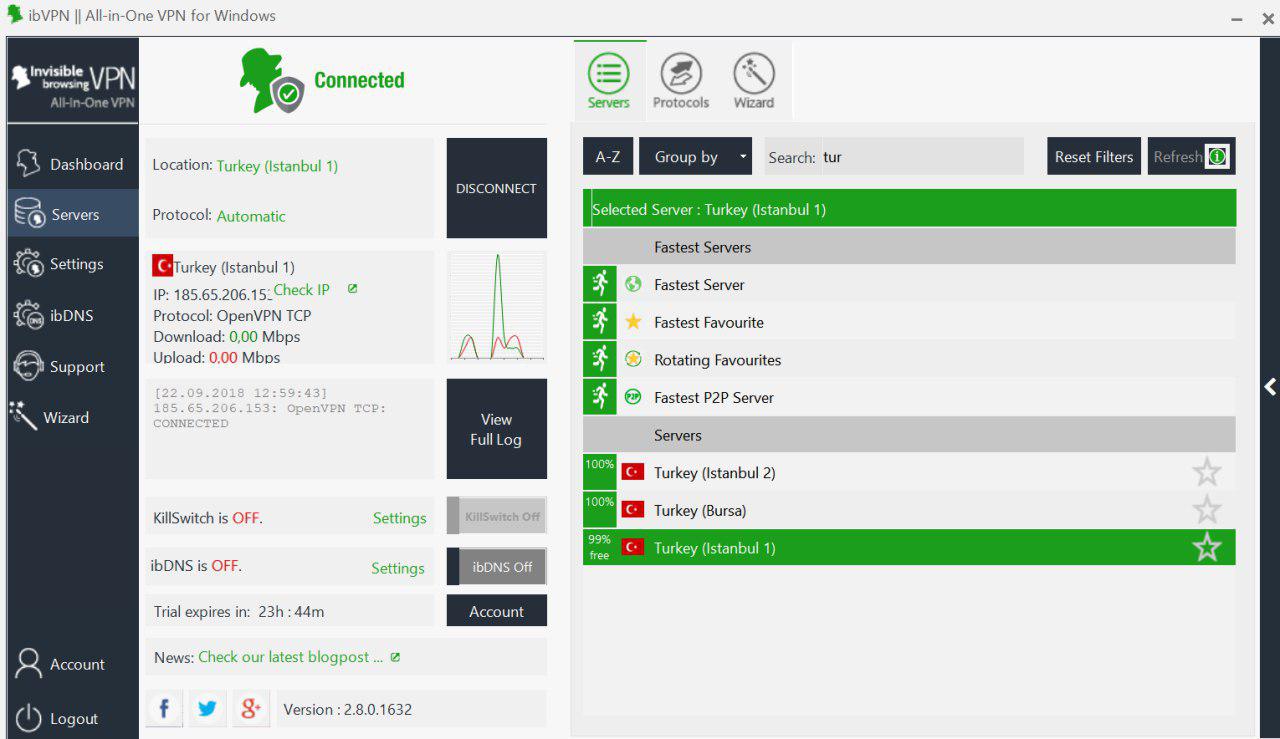Click the A-Z sort button
The width and height of the screenshot is (1280, 739).
point(608,157)
